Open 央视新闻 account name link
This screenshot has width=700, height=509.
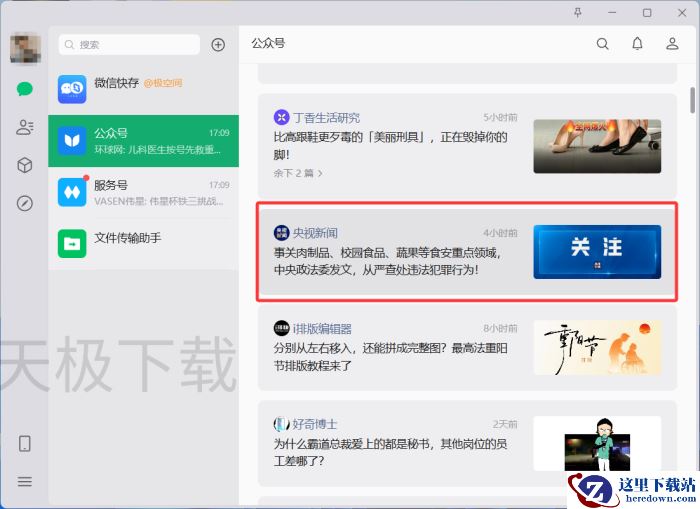click(x=315, y=233)
